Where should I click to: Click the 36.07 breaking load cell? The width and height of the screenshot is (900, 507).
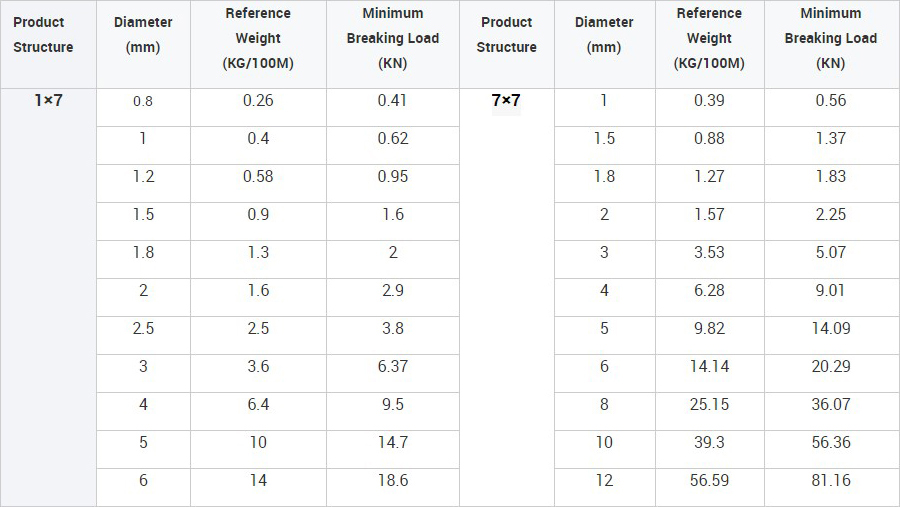[830, 404]
